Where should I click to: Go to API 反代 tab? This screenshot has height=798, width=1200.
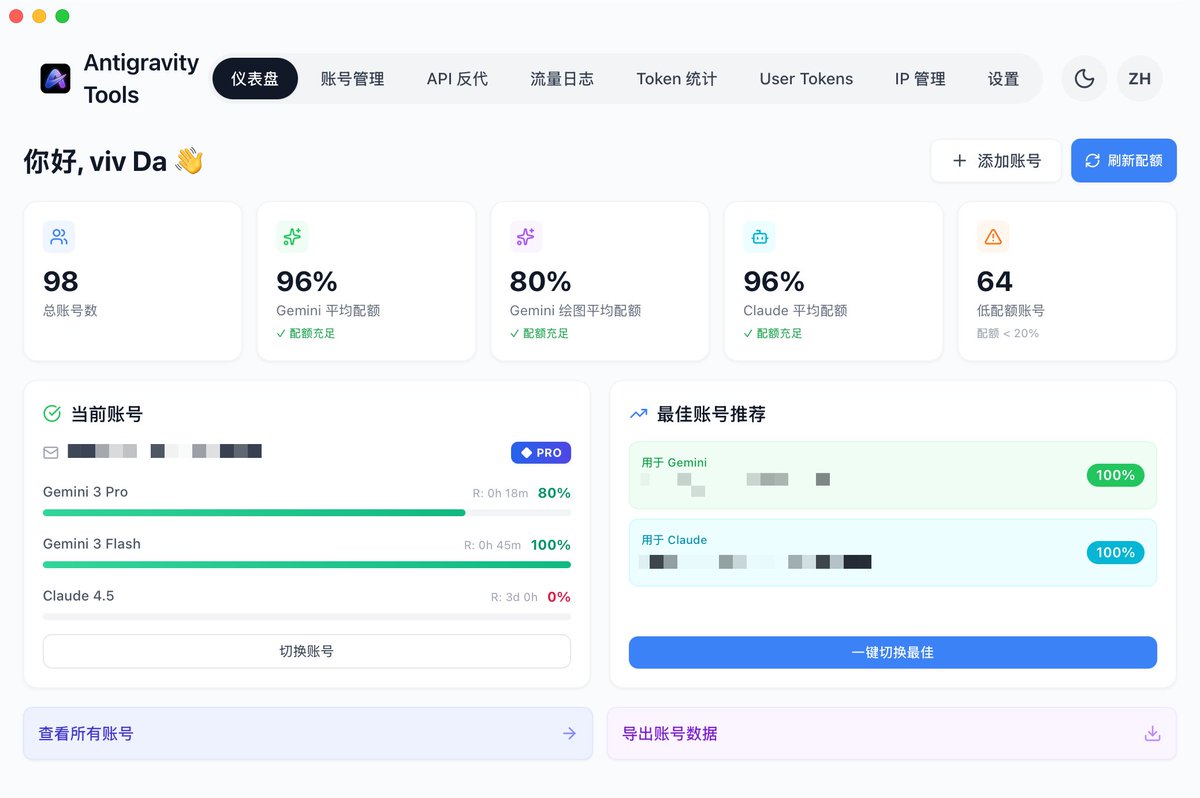click(x=457, y=79)
